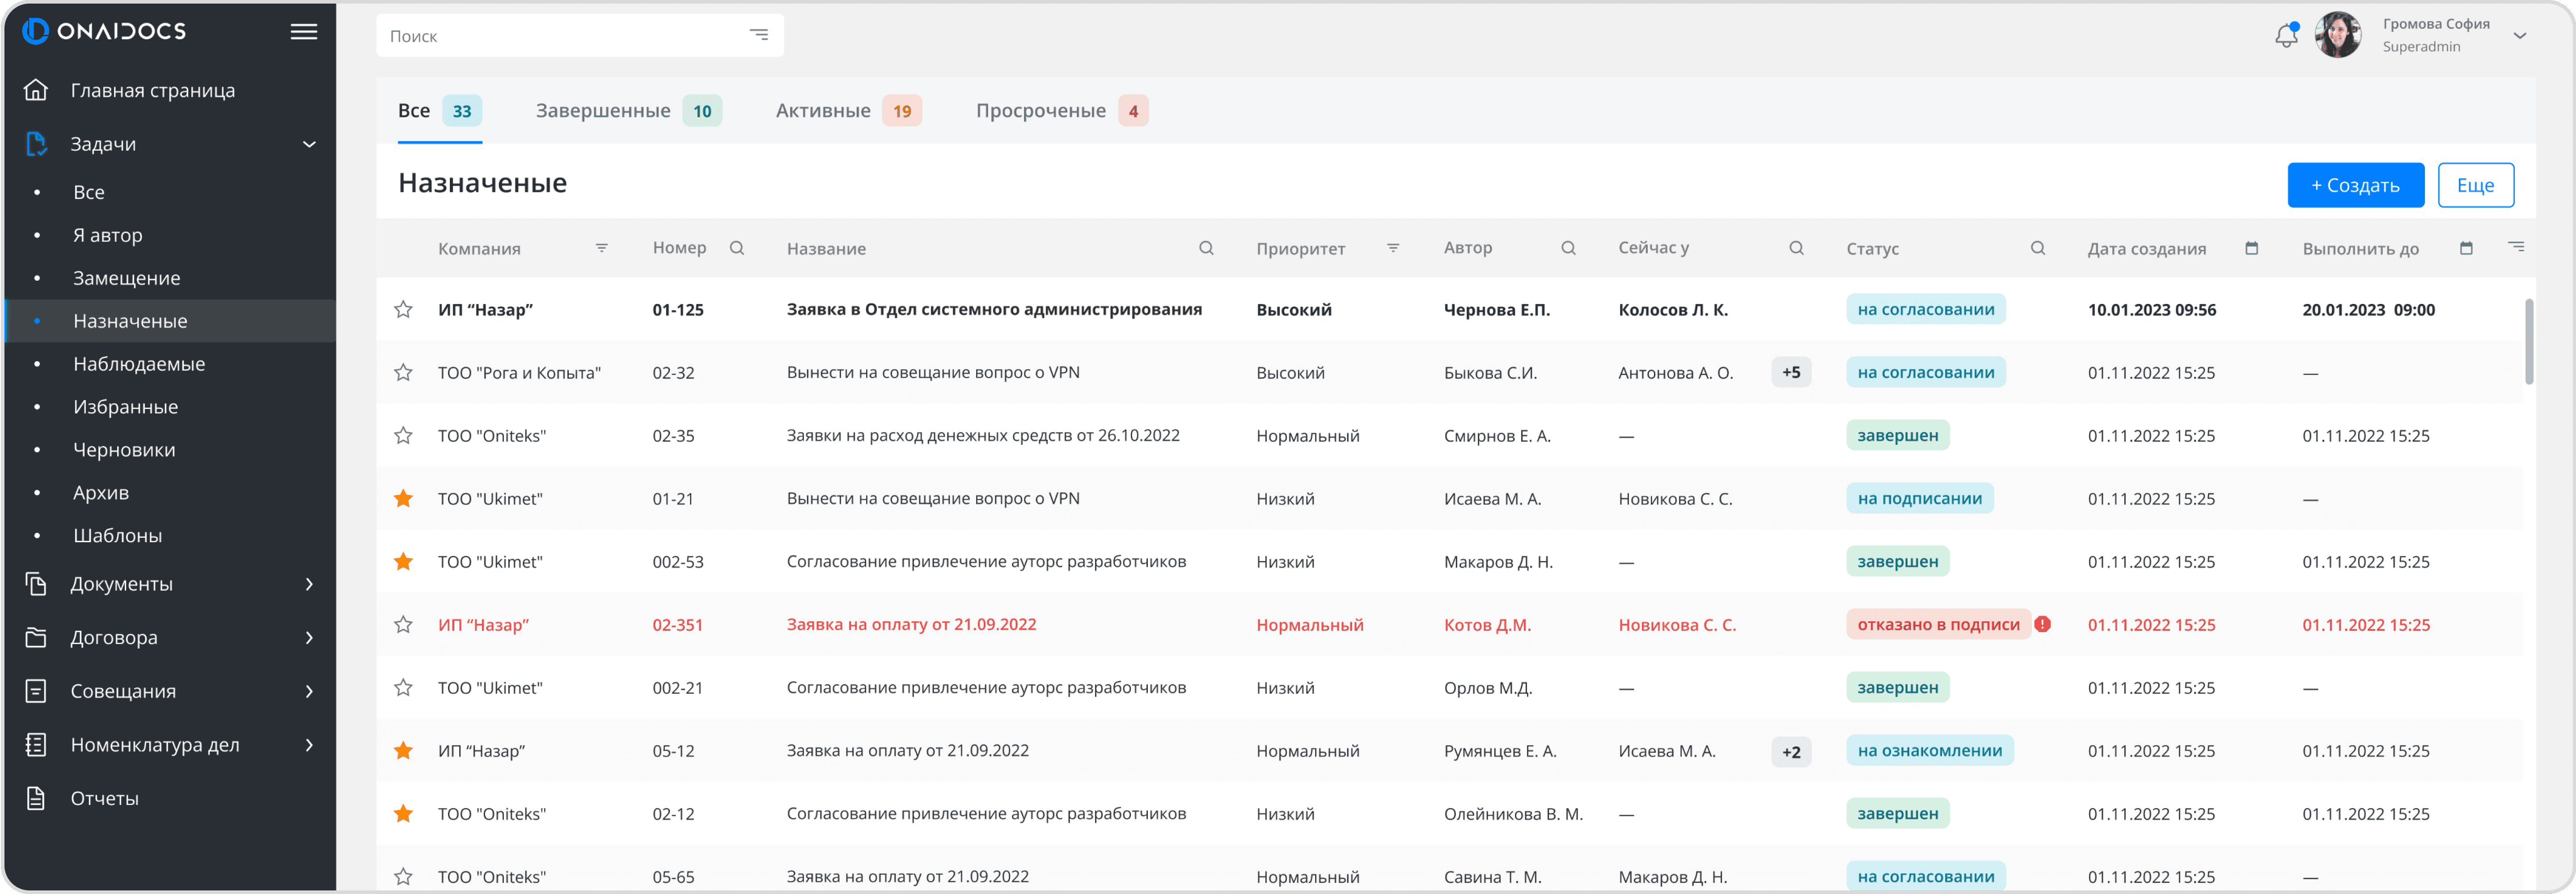Viewport: 2576px width, 894px height.
Task: Unstar the row 05-12 ИП Назар
Action: point(403,750)
